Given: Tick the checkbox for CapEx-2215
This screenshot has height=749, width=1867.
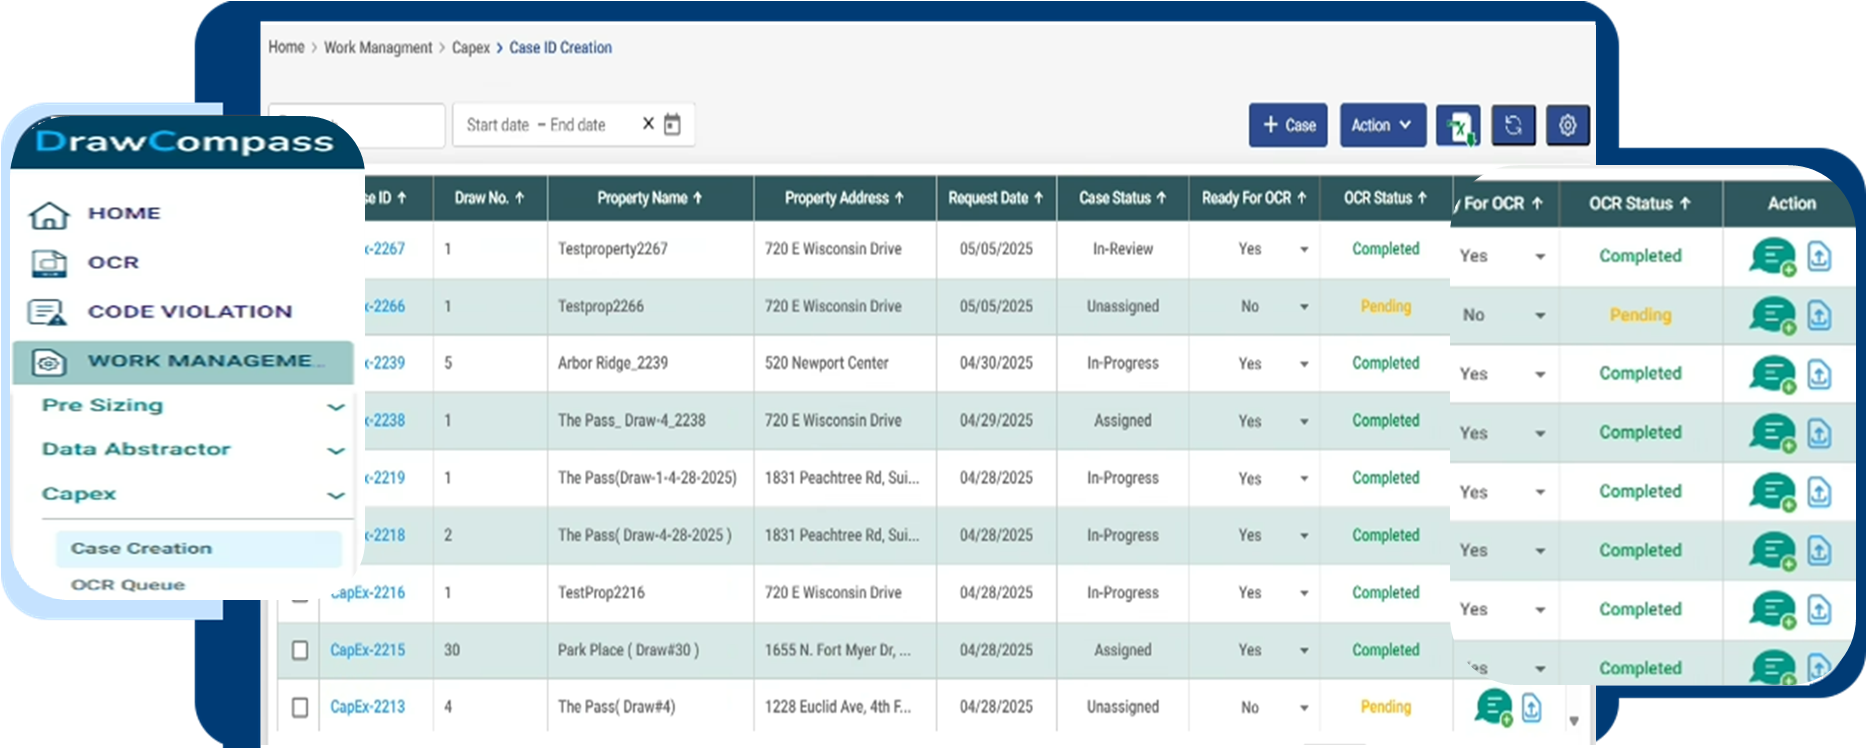Looking at the screenshot, I should tap(300, 650).
